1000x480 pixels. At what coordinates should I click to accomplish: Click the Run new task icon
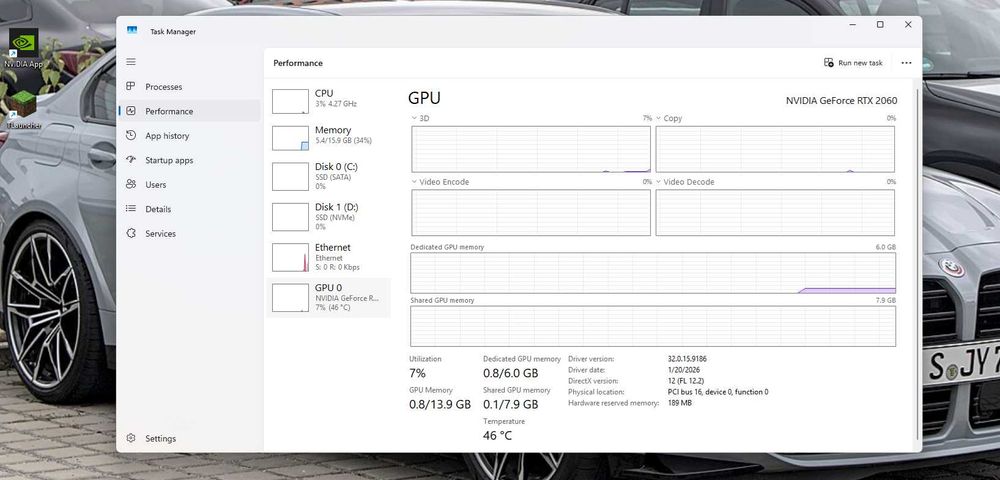pos(828,62)
